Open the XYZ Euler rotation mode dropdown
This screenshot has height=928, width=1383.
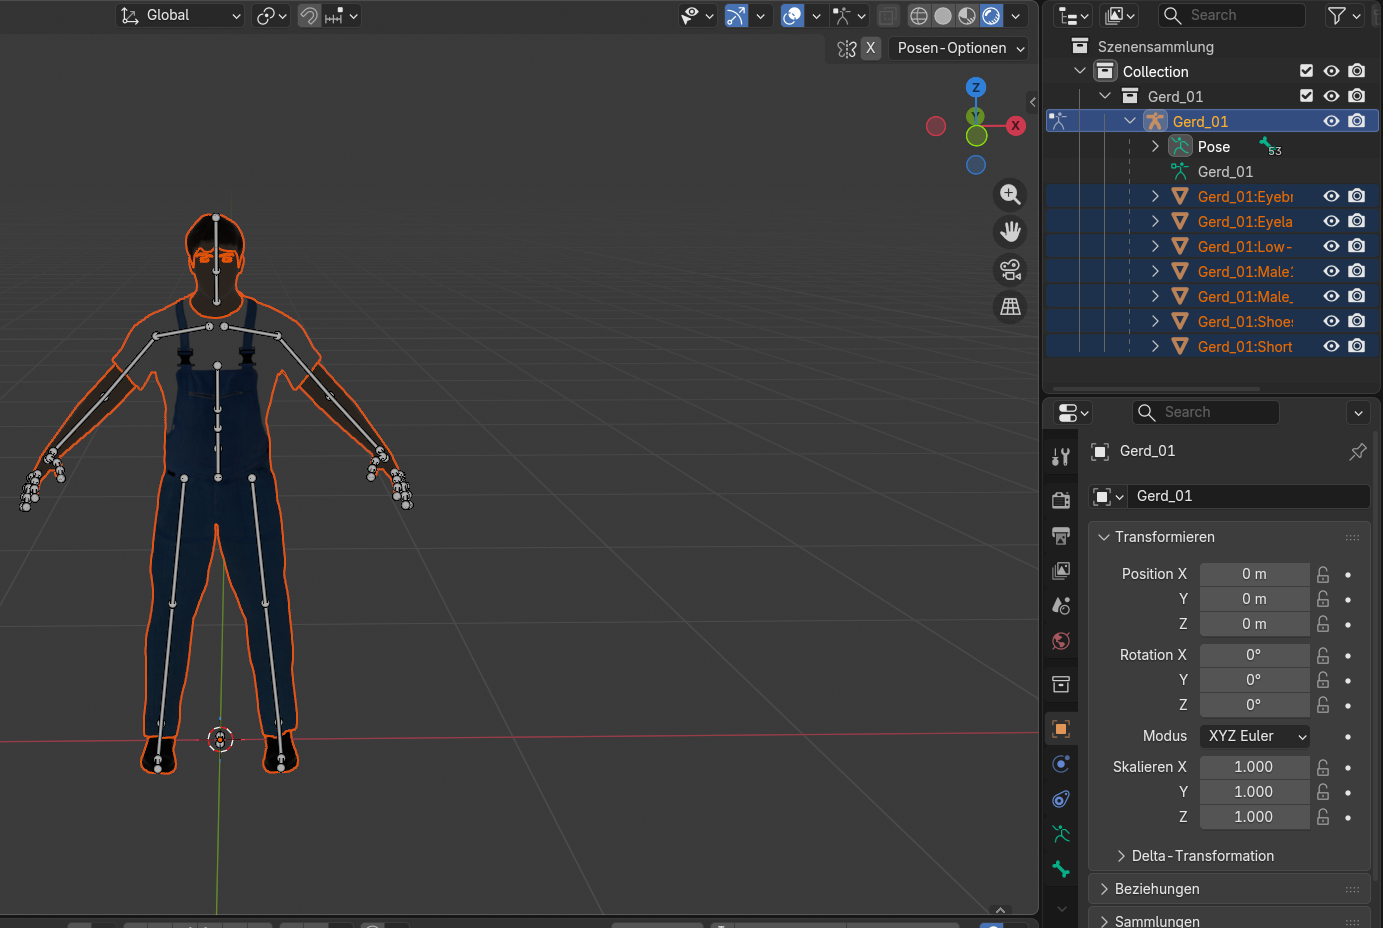(x=1255, y=736)
